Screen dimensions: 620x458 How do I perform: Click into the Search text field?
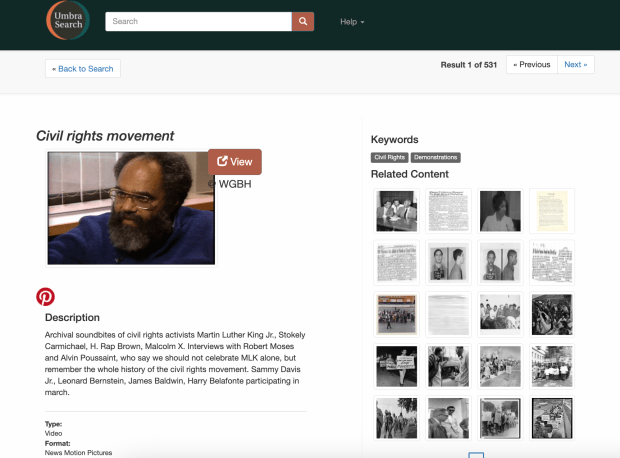[198, 21]
